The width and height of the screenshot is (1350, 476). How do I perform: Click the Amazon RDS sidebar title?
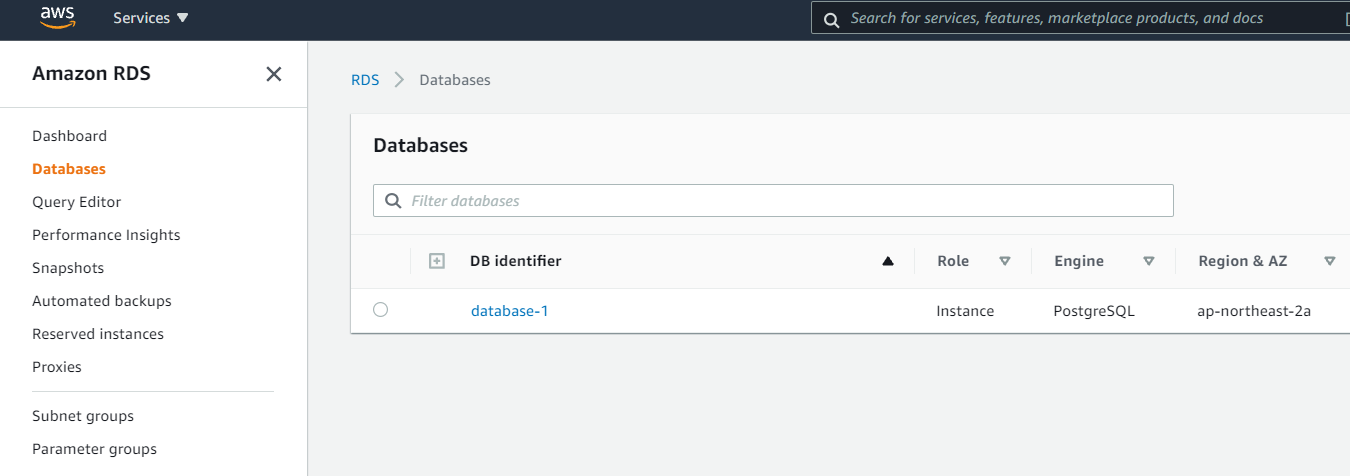(x=91, y=74)
